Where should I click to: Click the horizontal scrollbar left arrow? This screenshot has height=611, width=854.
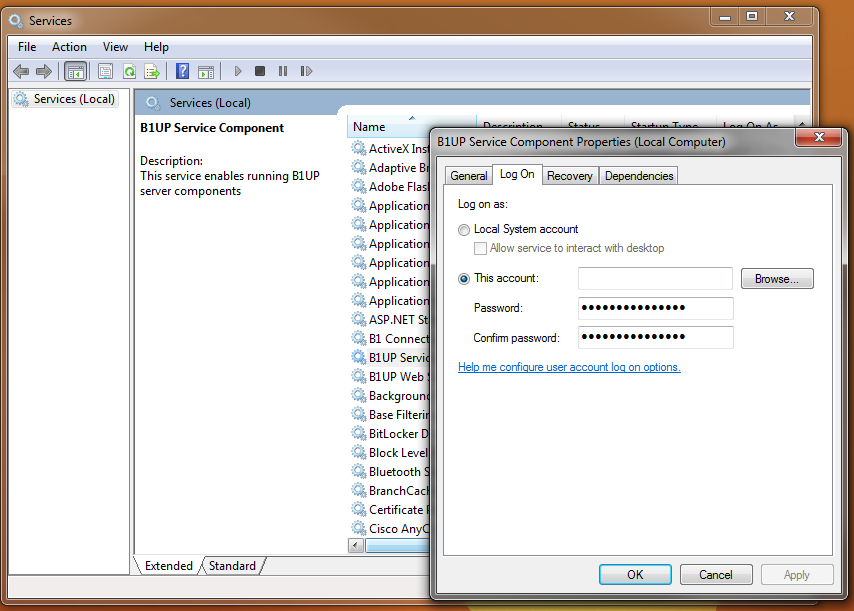(356, 545)
